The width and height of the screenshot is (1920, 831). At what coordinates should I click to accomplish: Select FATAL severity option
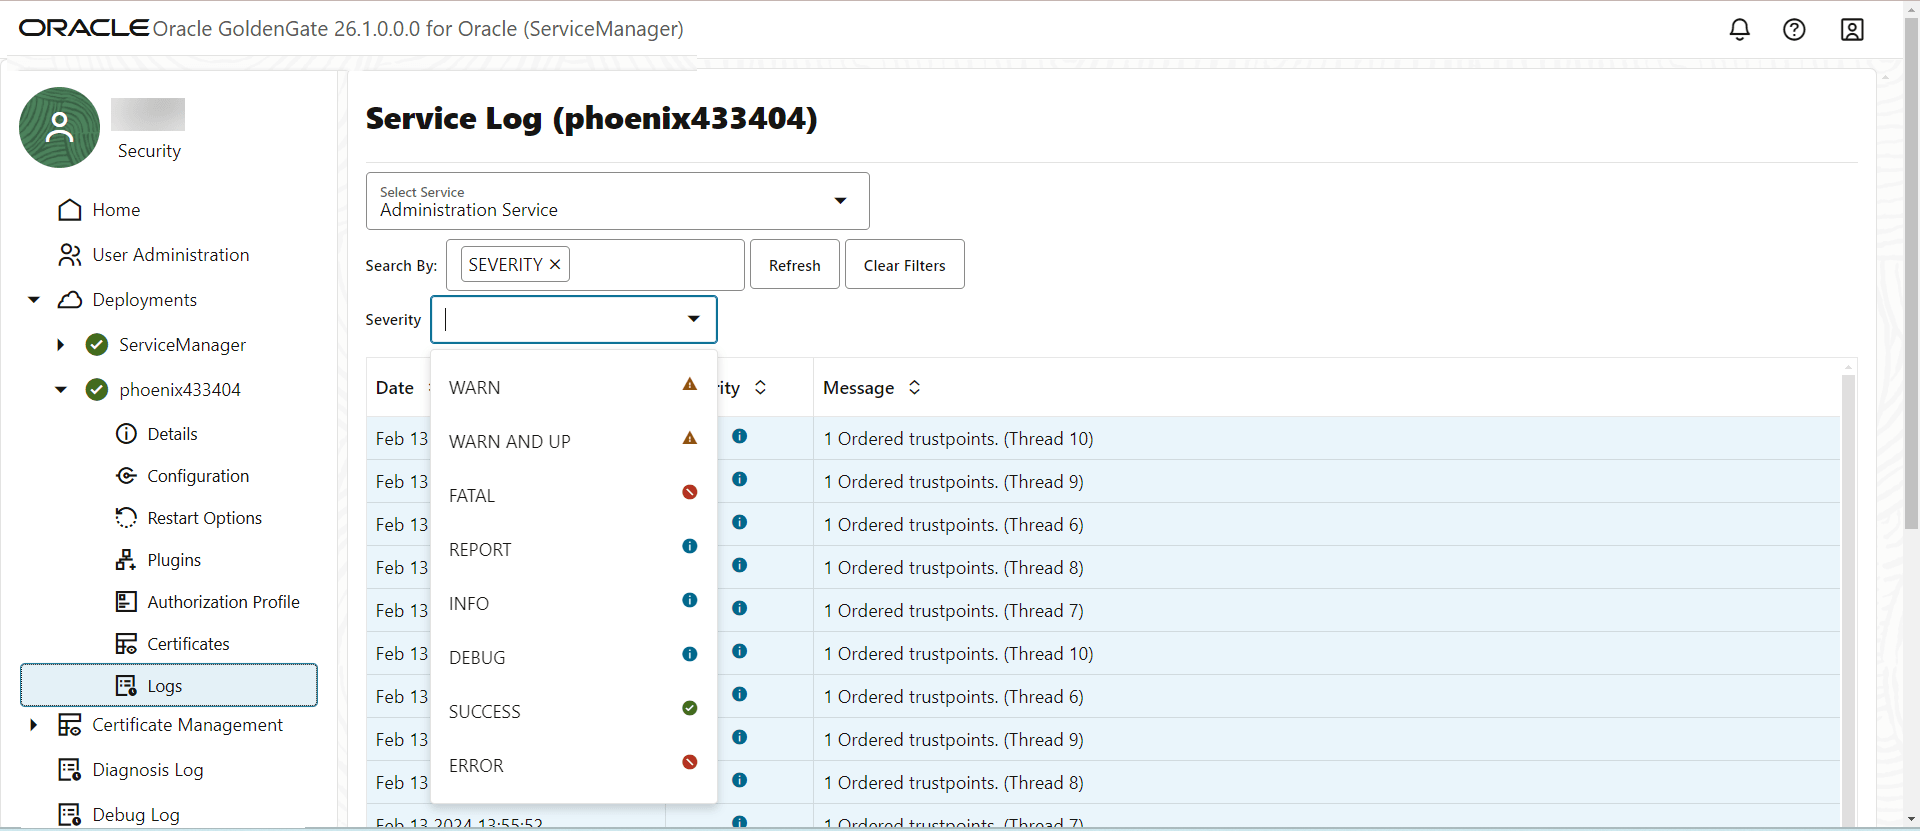574,495
